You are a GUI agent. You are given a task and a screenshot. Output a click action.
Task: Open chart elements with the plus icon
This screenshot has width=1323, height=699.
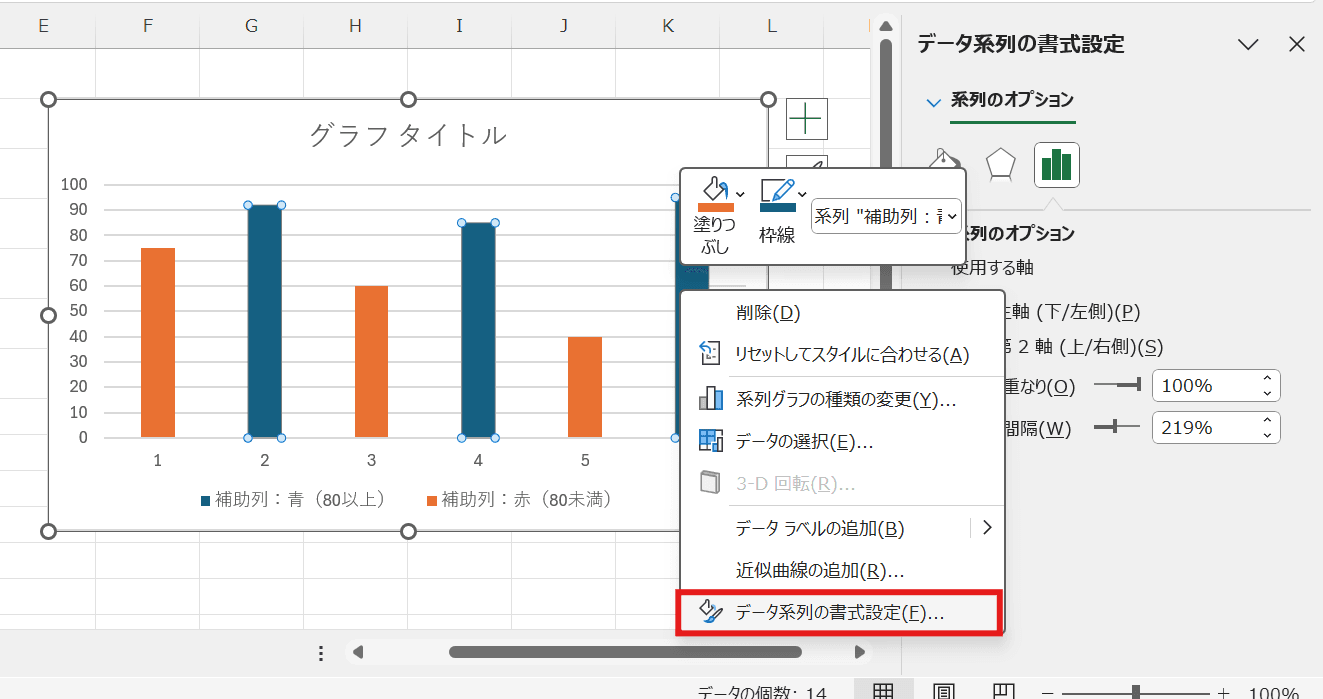804,118
